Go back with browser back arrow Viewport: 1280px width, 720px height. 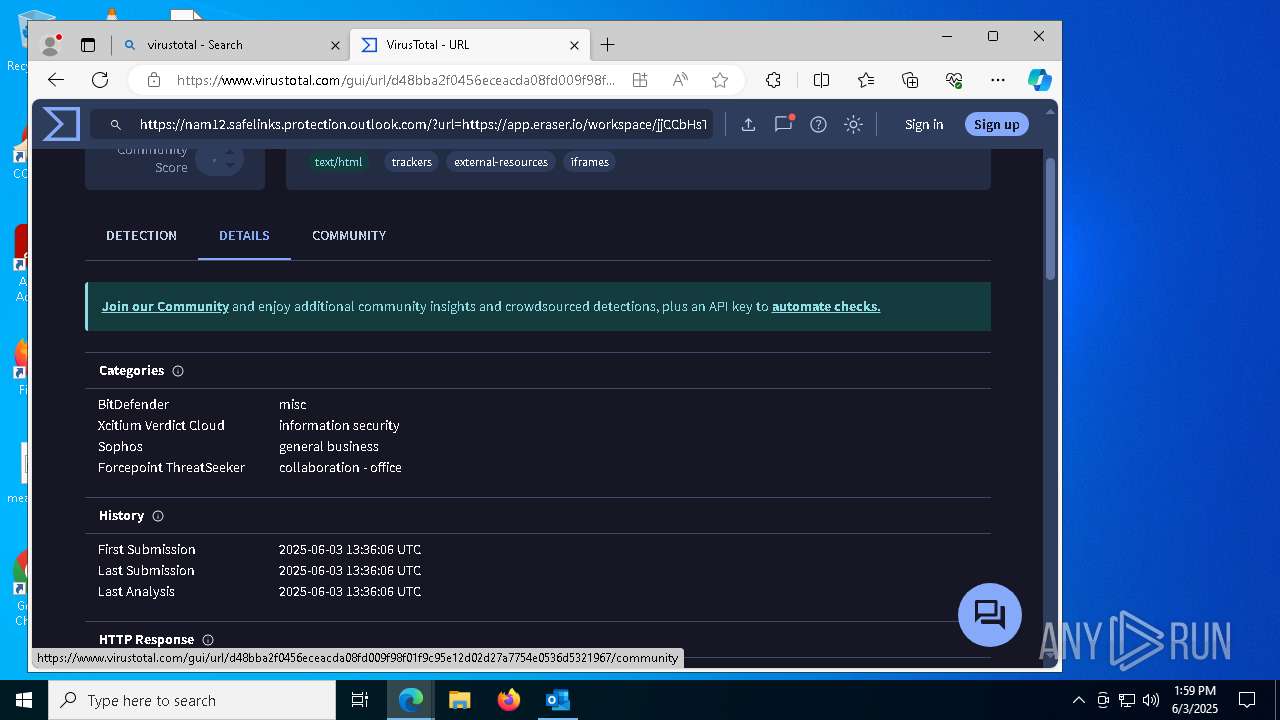tap(56, 80)
